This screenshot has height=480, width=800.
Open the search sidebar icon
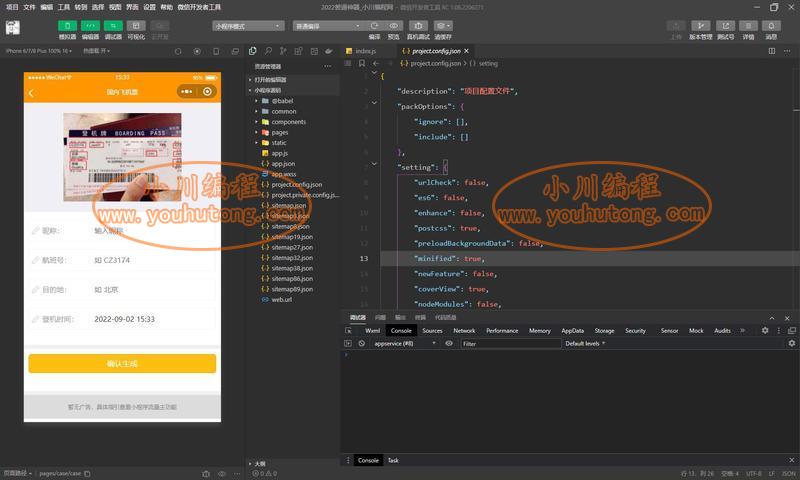pos(268,51)
